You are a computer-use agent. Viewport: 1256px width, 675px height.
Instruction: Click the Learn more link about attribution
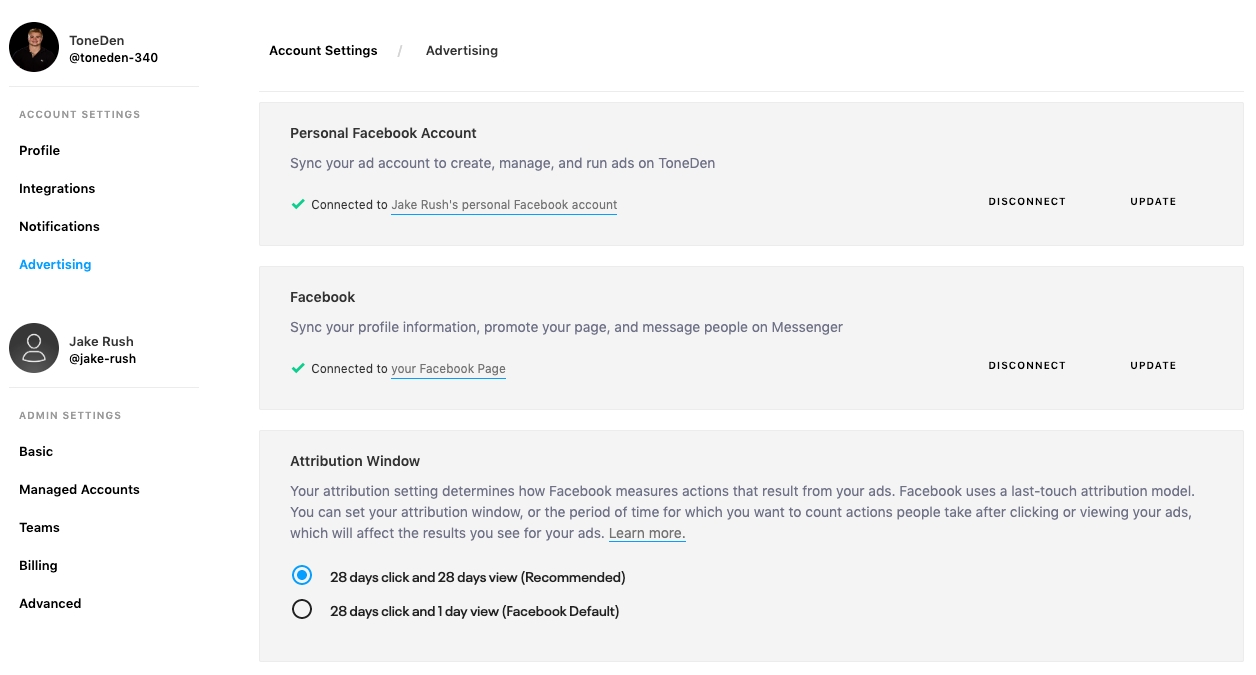pos(647,533)
